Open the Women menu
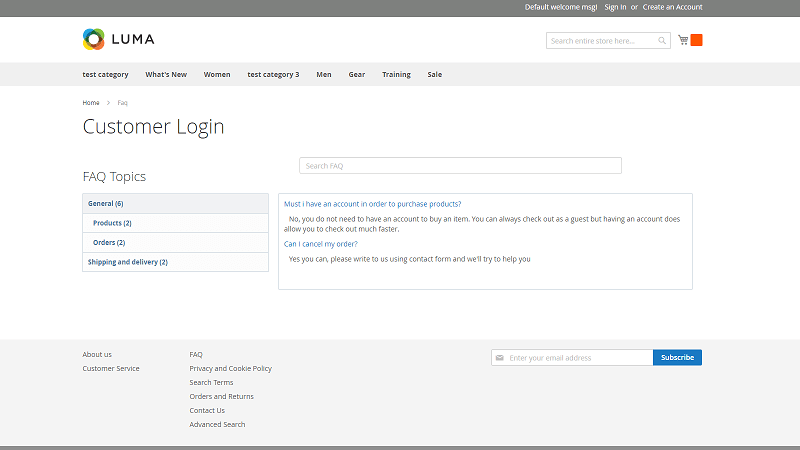The width and height of the screenshot is (800, 450). pyautogui.click(x=217, y=75)
